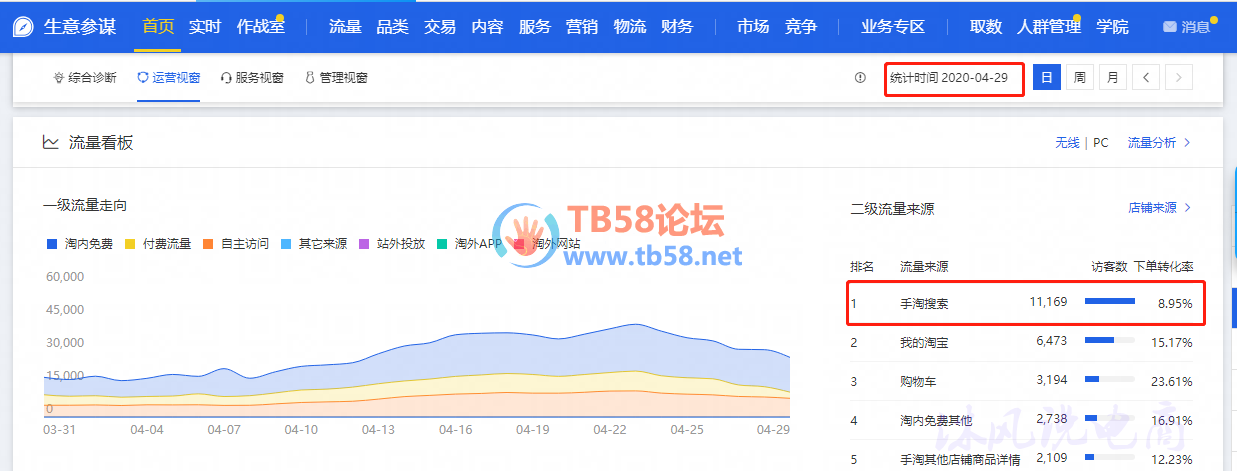
Task: Click the 生意参谋 logo icon
Action: [23, 27]
